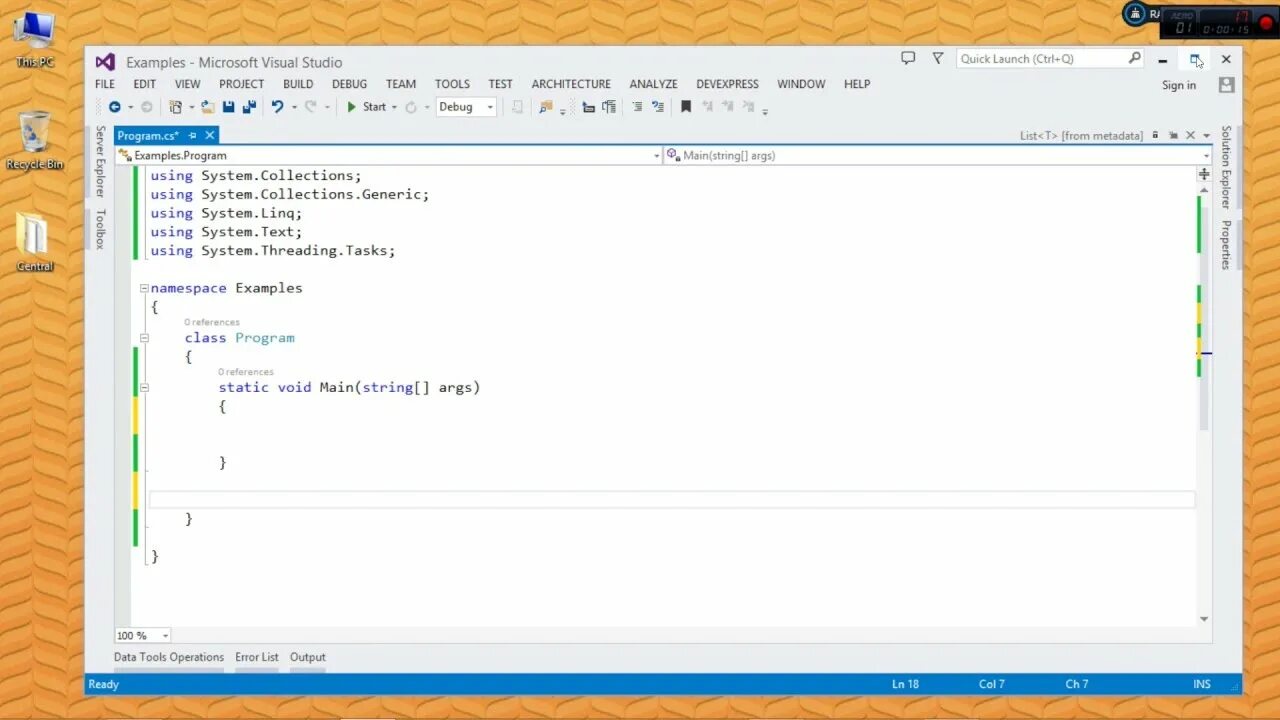Open the Undo history dropdown arrow
Viewport: 1280px width, 720px height.
click(293, 108)
